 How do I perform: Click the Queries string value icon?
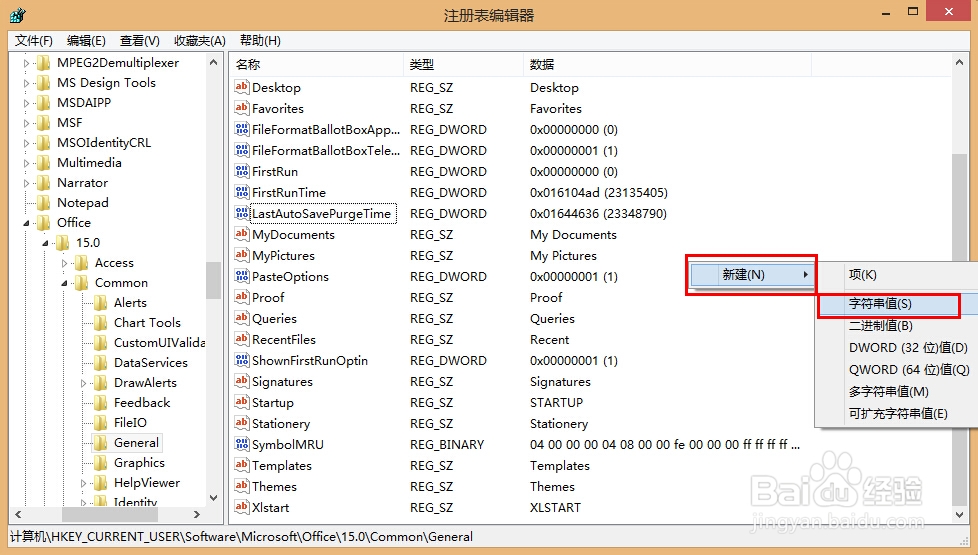241,318
